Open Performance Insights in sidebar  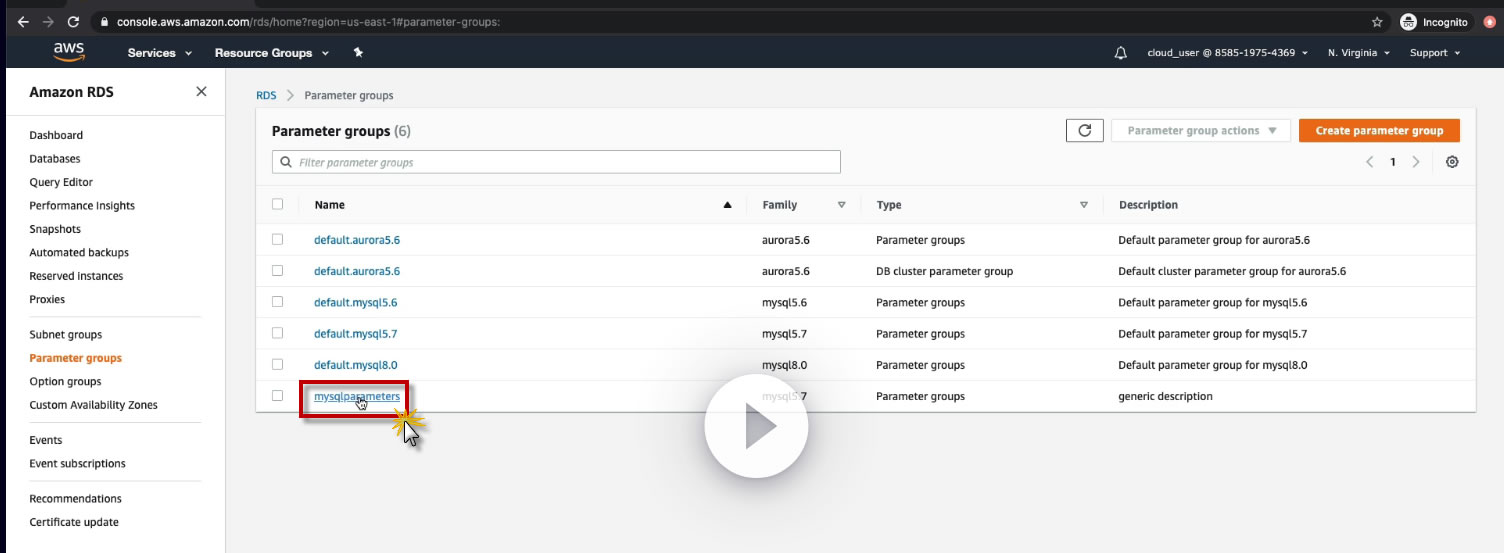(x=82, y=205)
